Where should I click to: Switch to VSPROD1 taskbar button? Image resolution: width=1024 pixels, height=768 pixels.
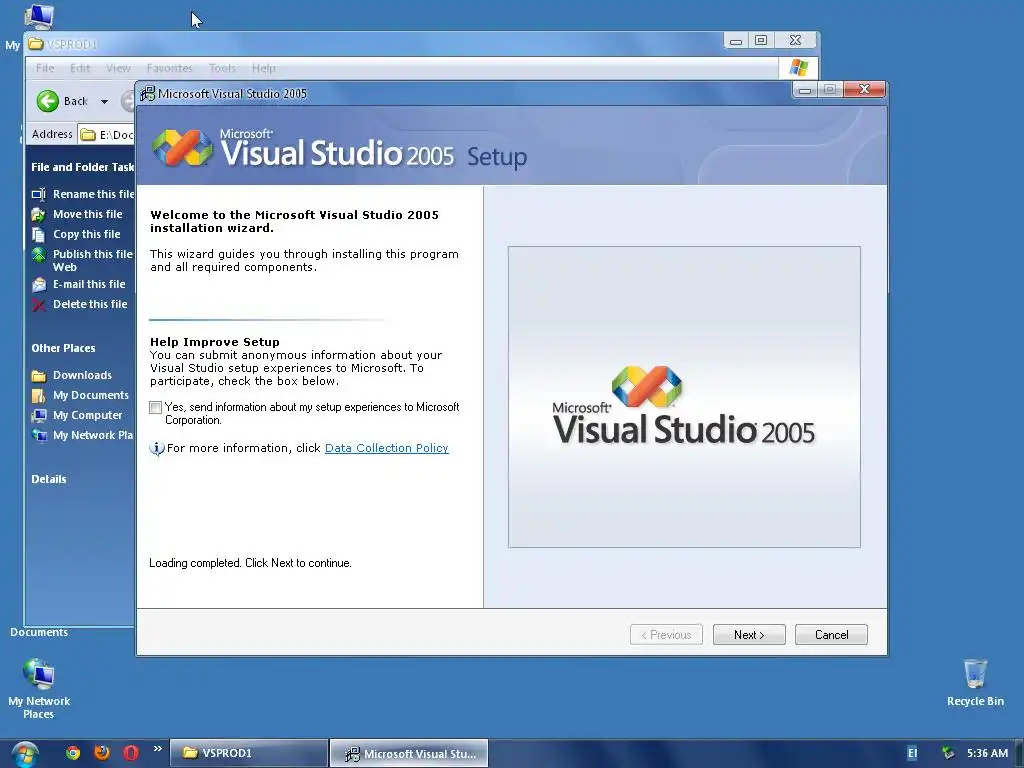249,753
